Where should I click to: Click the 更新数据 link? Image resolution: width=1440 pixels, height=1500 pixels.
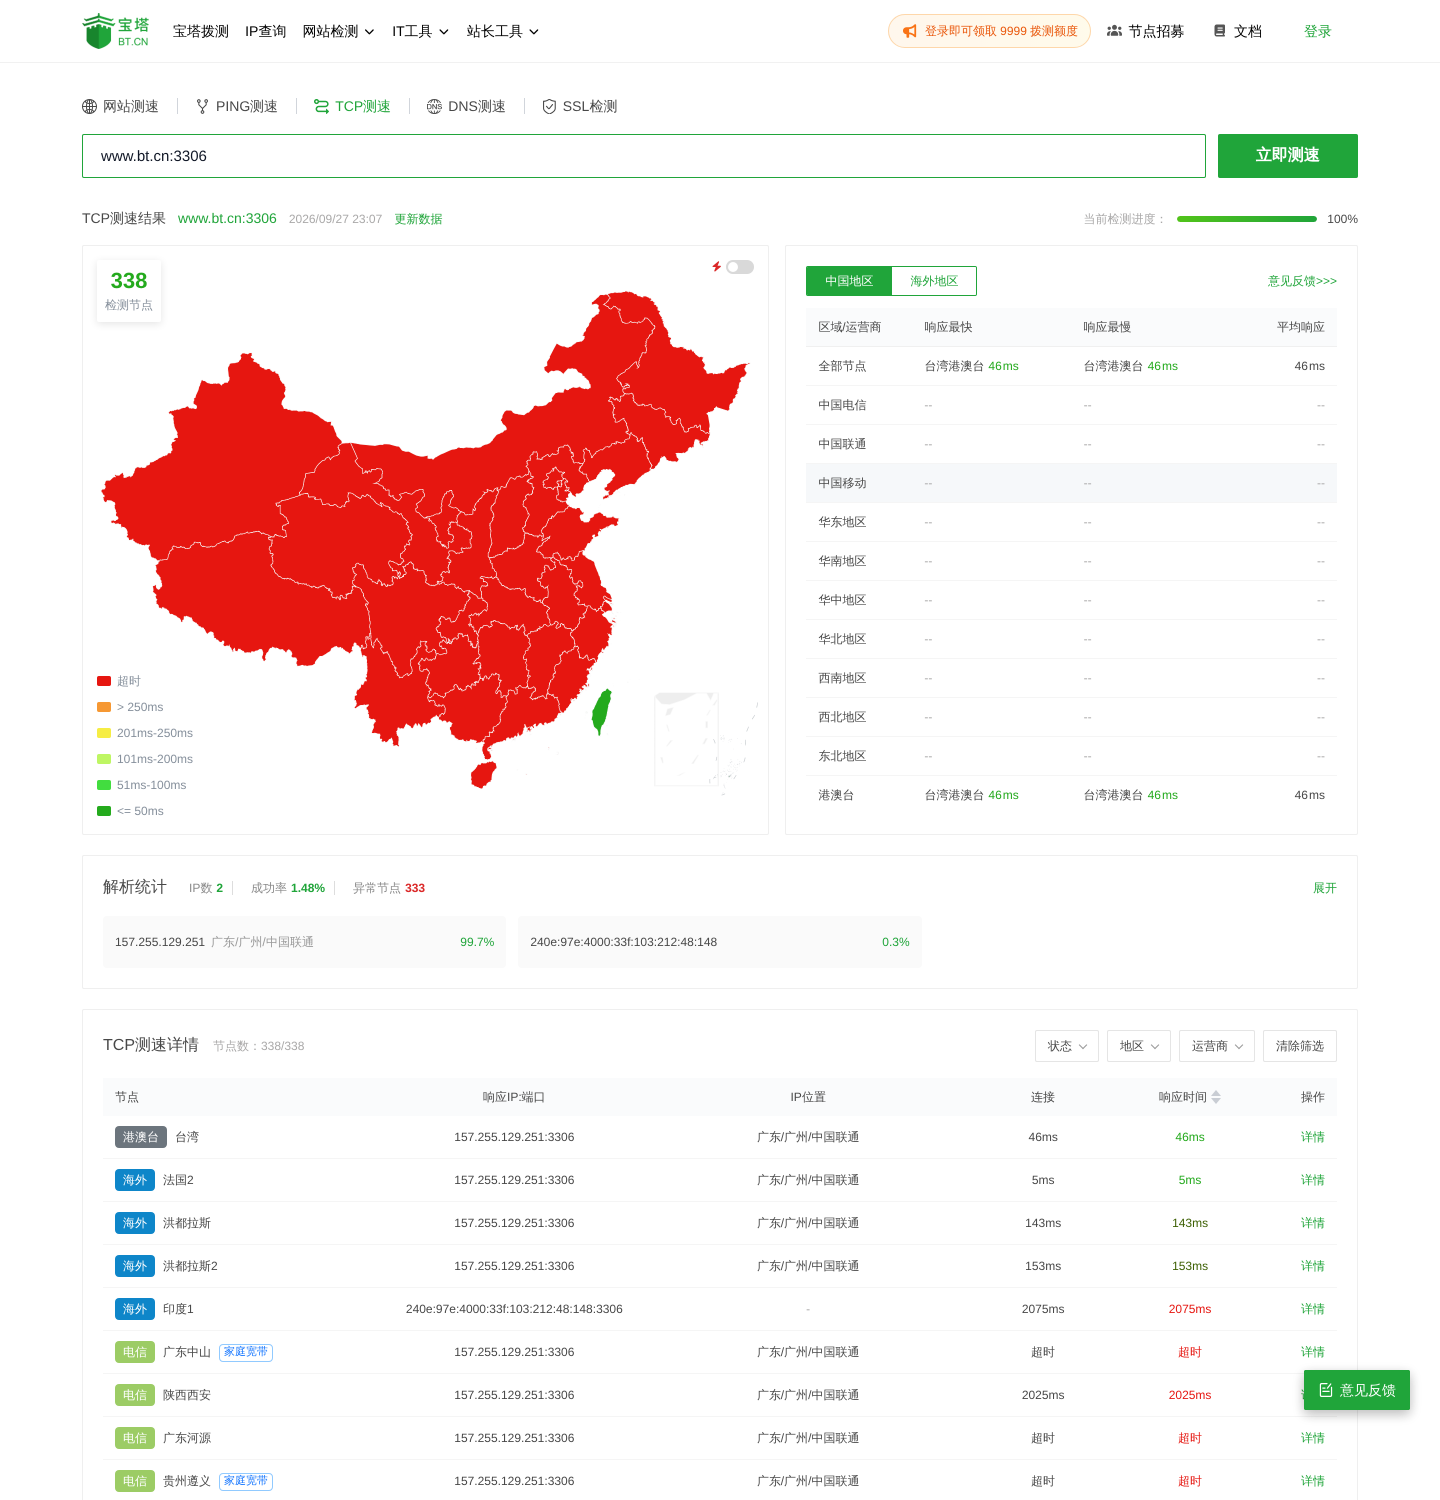pos(418,219)
